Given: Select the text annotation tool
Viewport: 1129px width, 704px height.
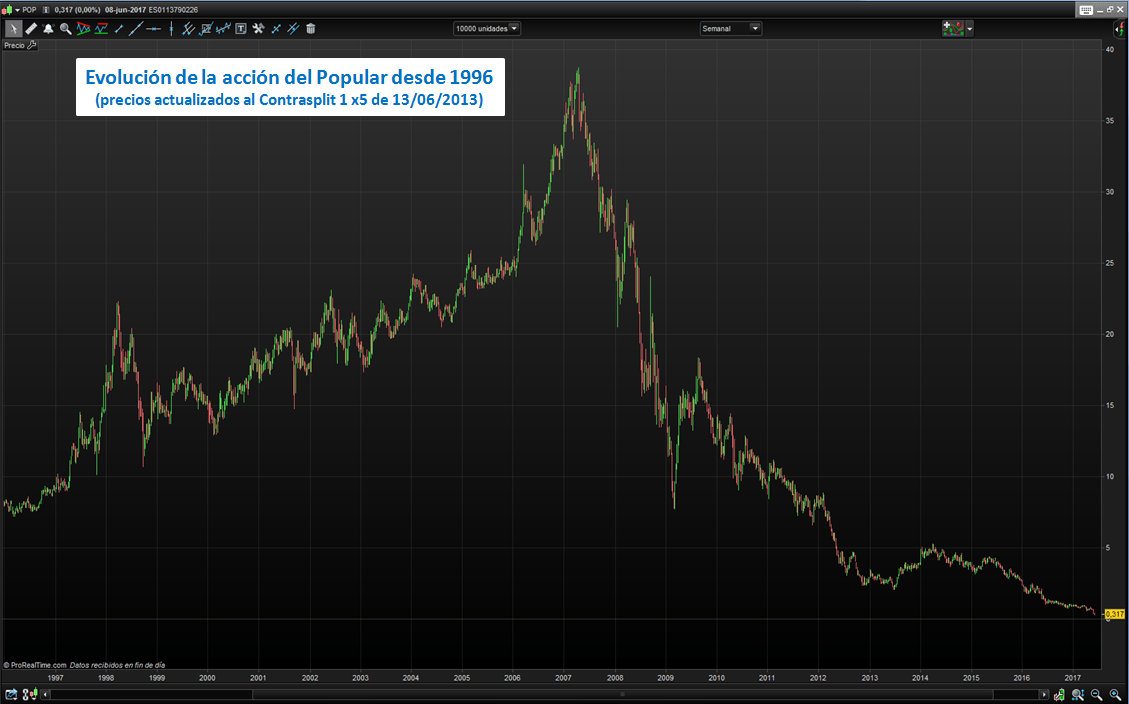Looking at the screenshot, I should pos(240,29).
